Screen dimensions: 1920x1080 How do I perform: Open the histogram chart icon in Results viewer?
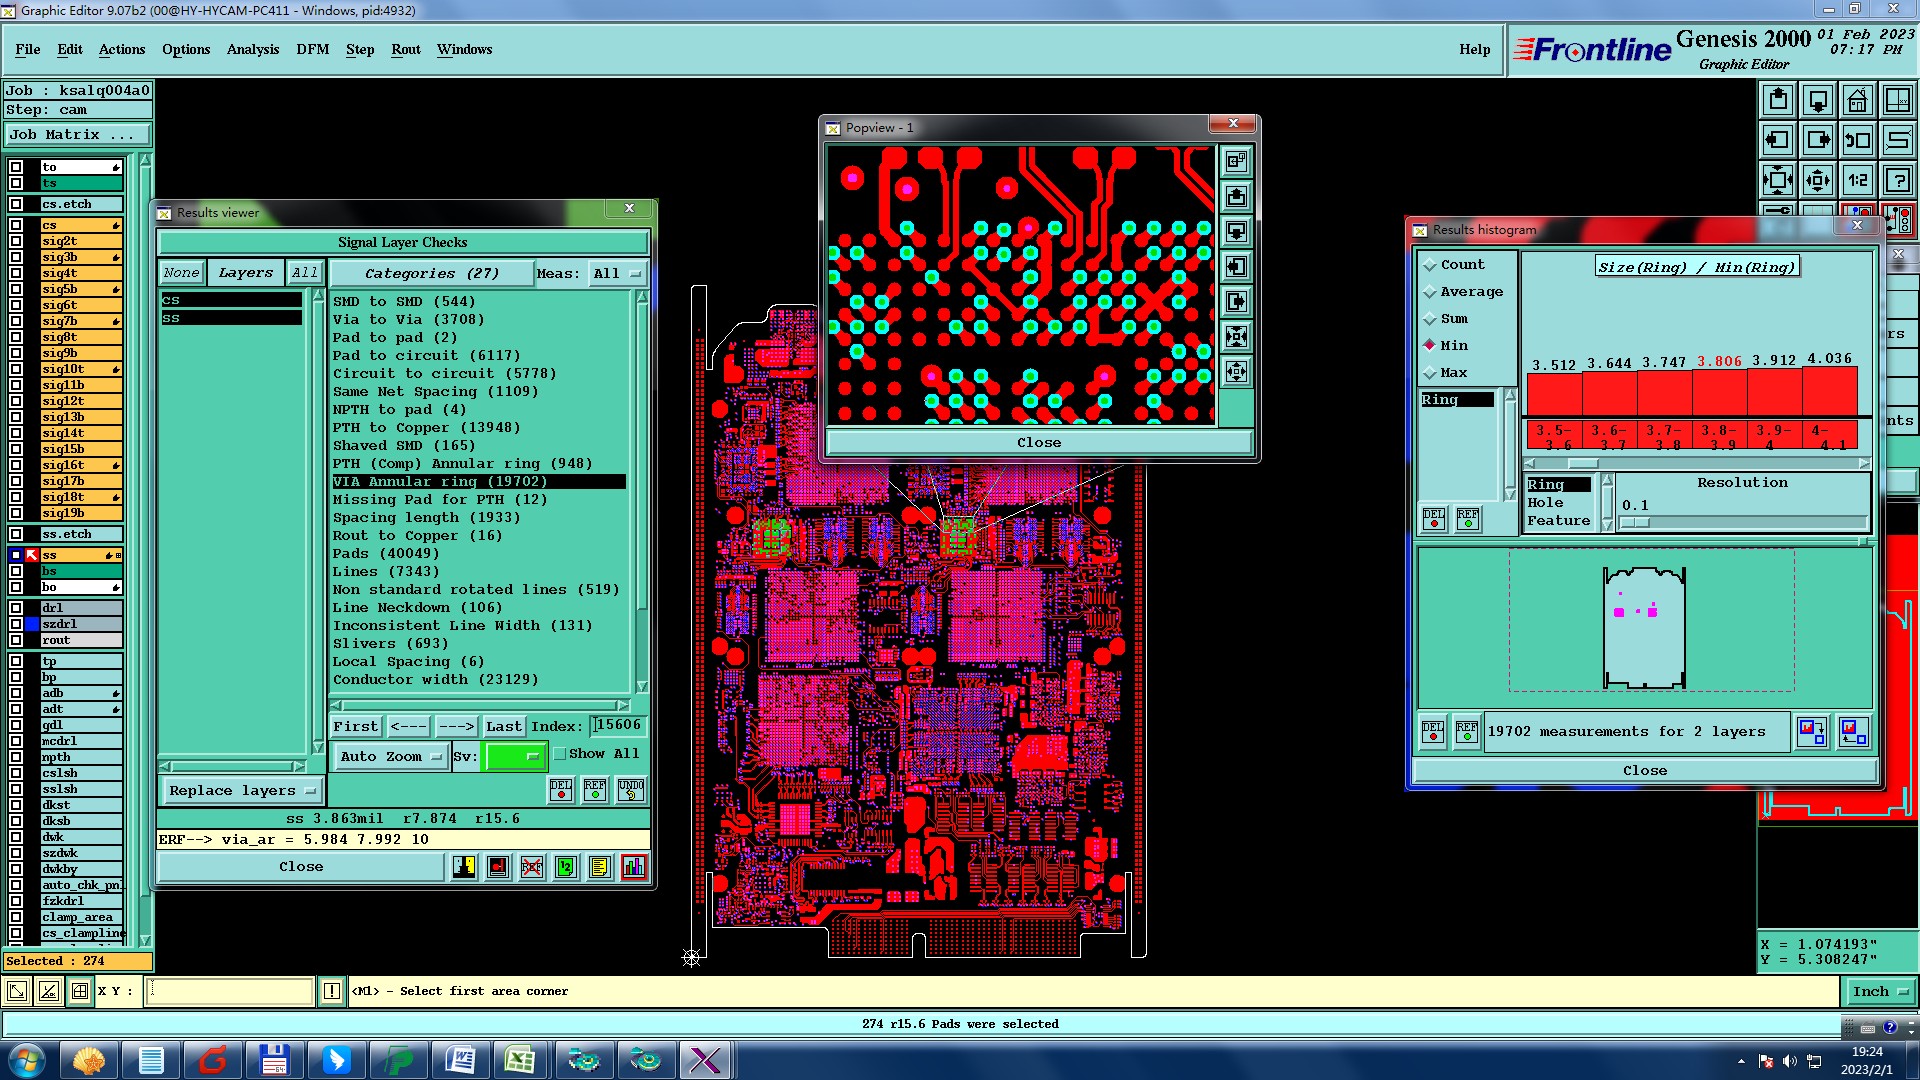pos(634,867)
